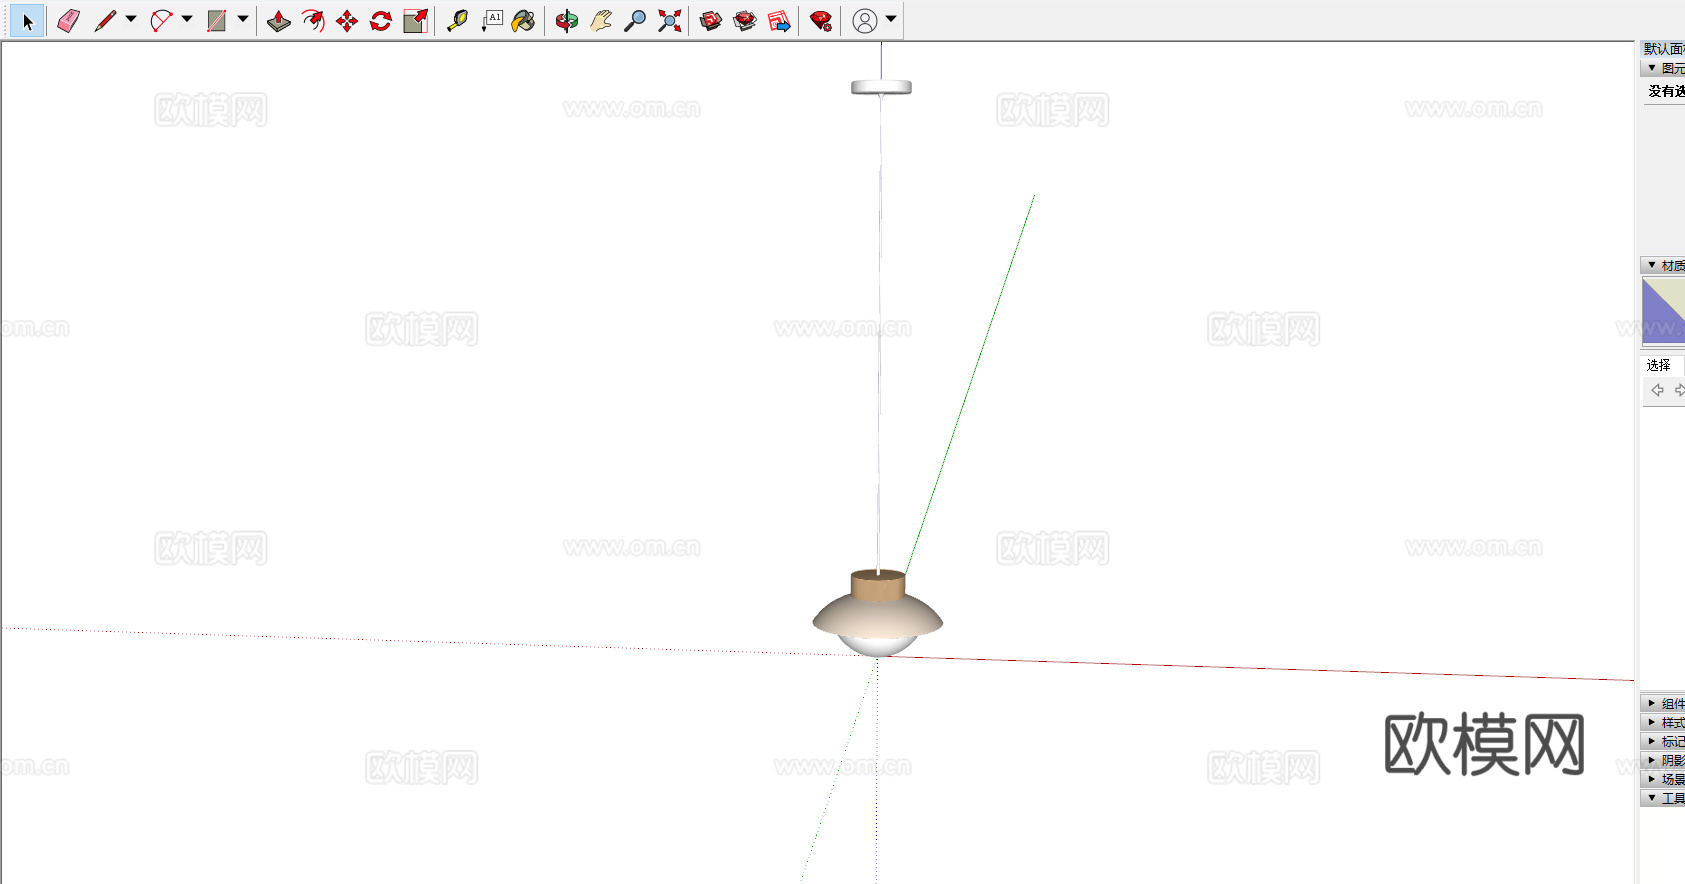Image resolution: width=1685 pixels, height=884 pixels.
Task: Open the Arc tool dropdown arrow
Action: pyautogui.click(x=187, y=19)
